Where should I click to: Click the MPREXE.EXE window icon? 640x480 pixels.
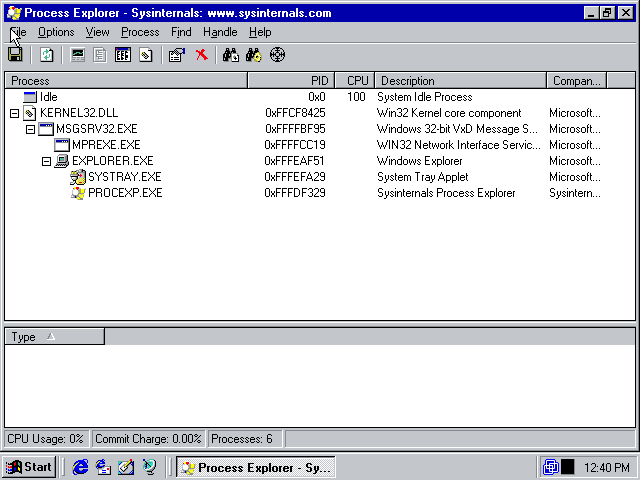(62, 145)
